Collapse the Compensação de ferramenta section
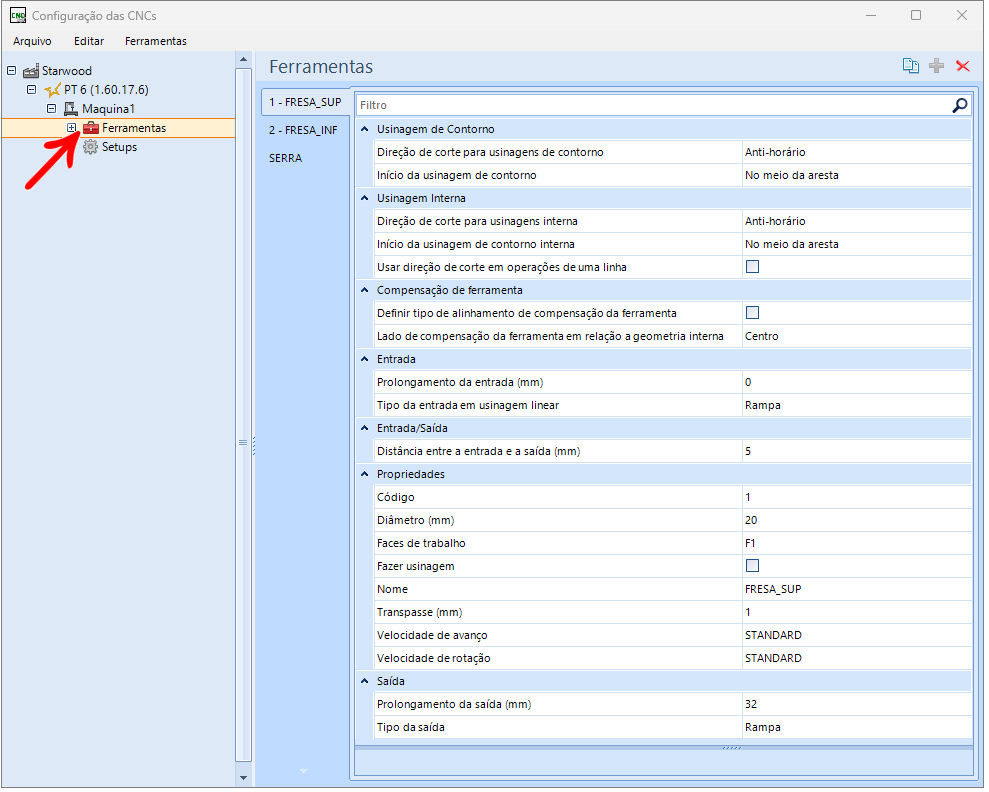This screenshot has height=792, width=989. click(366, 291)
